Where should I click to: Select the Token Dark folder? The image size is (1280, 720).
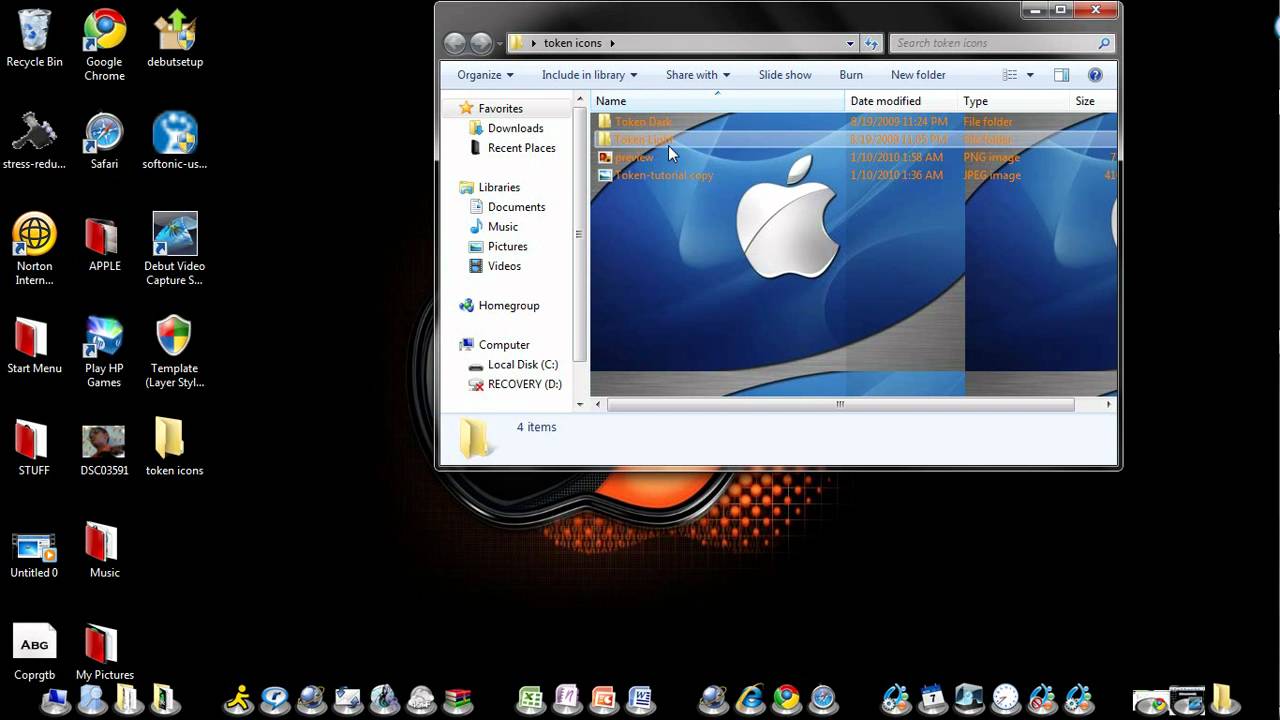643,122
